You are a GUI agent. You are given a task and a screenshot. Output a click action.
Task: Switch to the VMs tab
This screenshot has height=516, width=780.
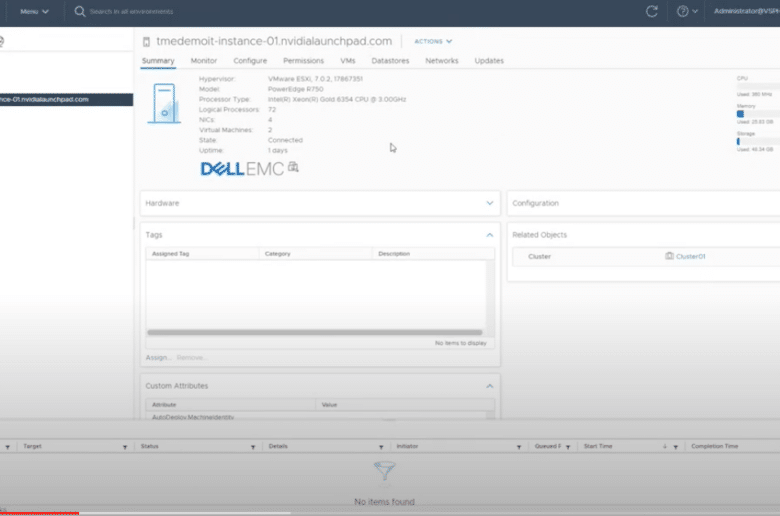(347, 61)
